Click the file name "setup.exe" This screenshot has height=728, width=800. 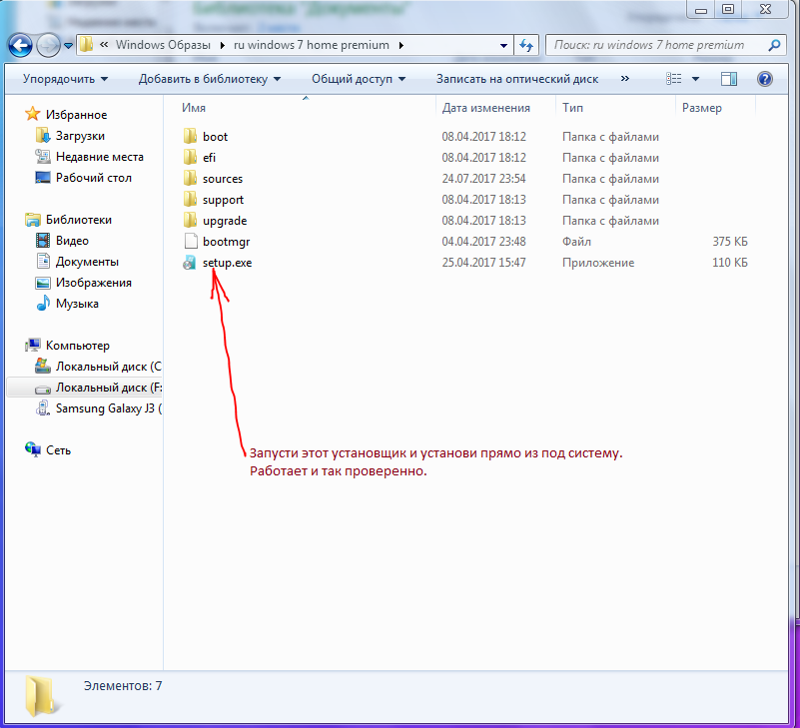click(x=227, y=263)
